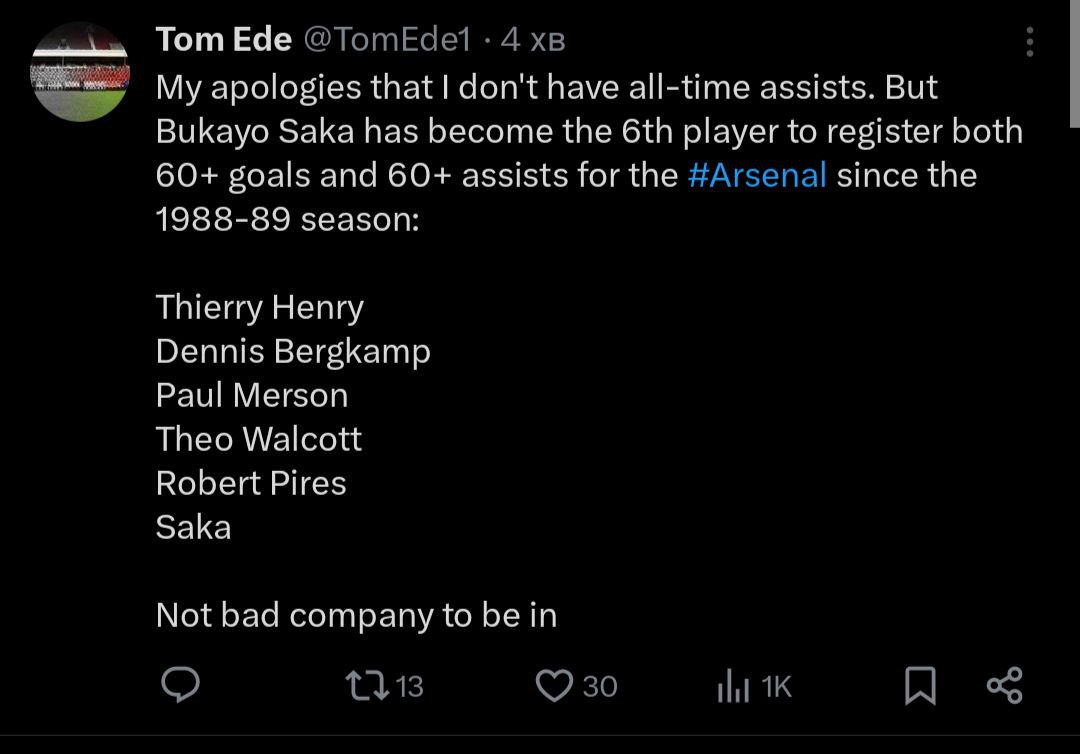Click the Dennis Bergkamp line

(293, 351)
